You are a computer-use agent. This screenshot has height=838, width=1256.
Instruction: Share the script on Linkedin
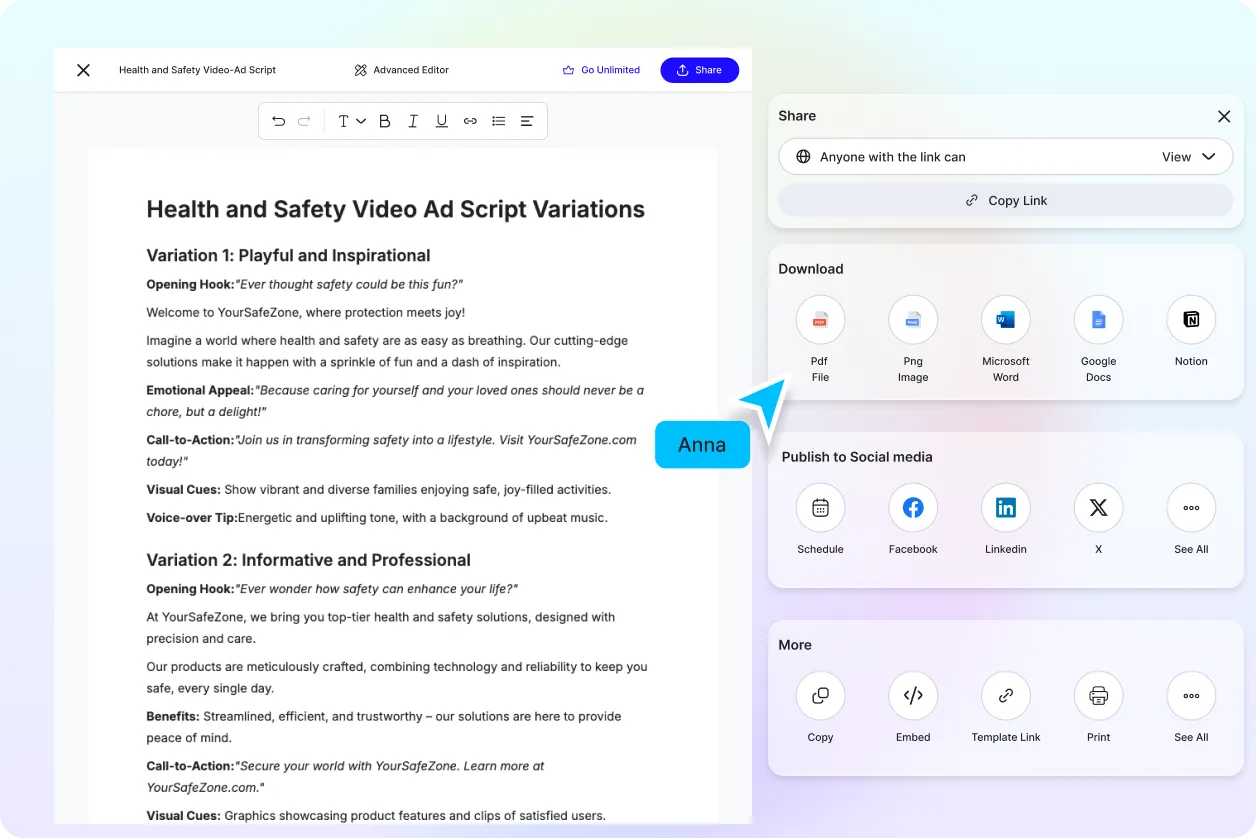pos(1005,507)
